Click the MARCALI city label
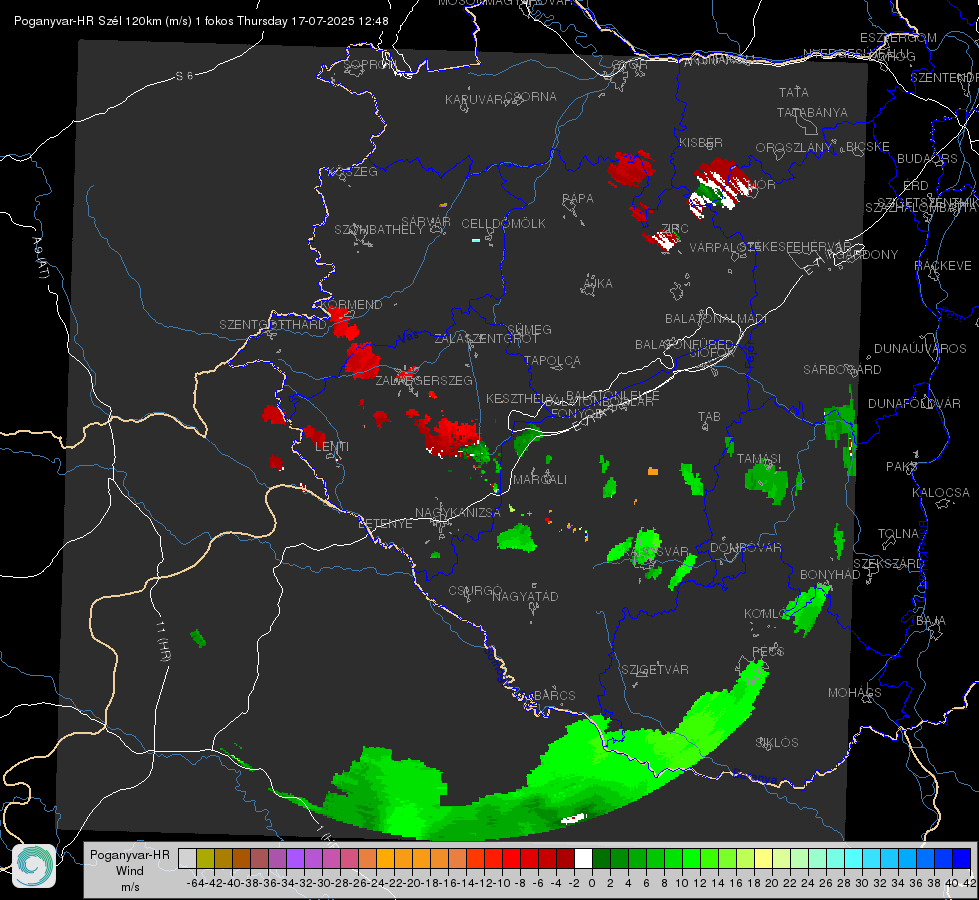The image size is (979, 900). point(539,479)
